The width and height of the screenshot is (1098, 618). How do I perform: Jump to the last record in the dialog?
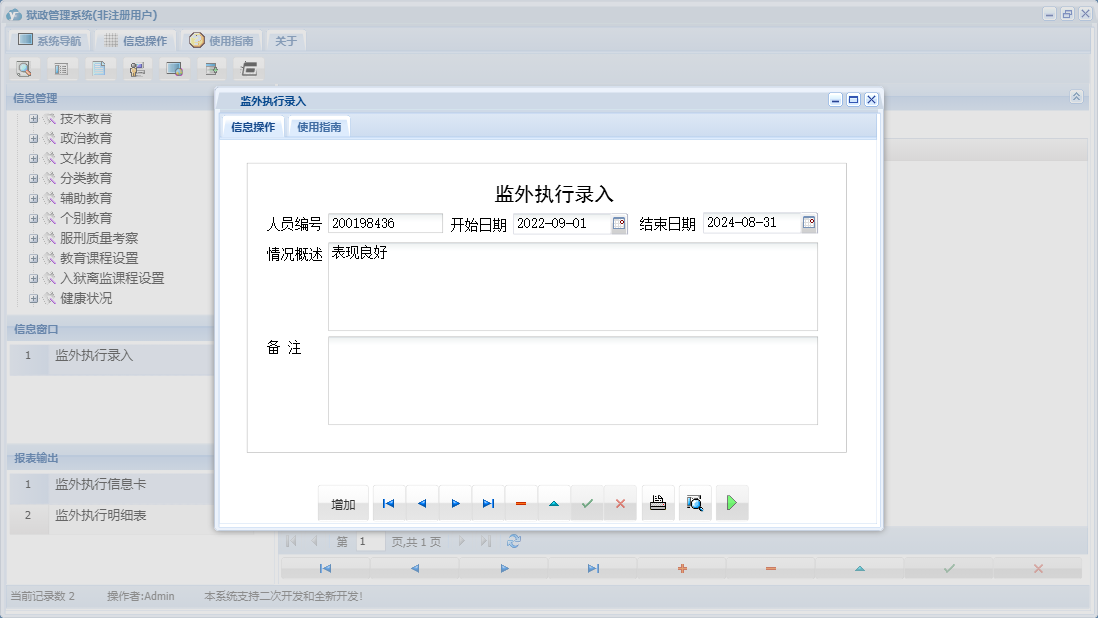click(487, 503)
